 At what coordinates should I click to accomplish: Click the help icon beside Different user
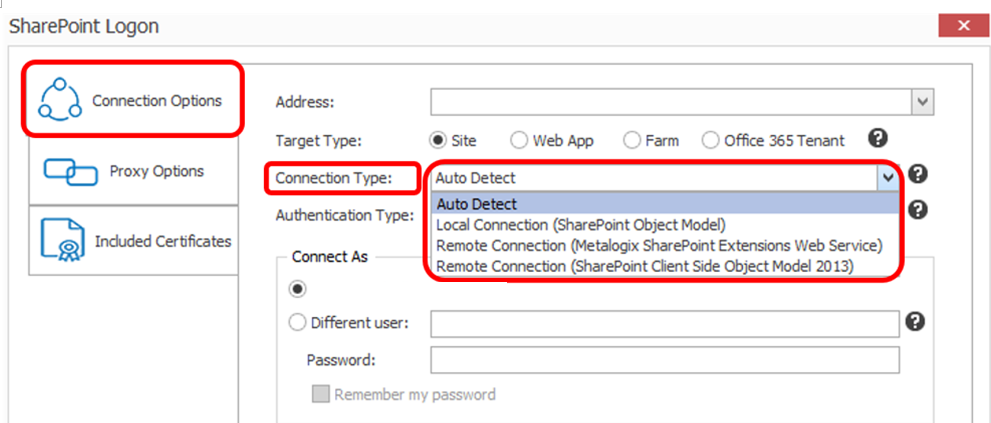pos(914,321)
